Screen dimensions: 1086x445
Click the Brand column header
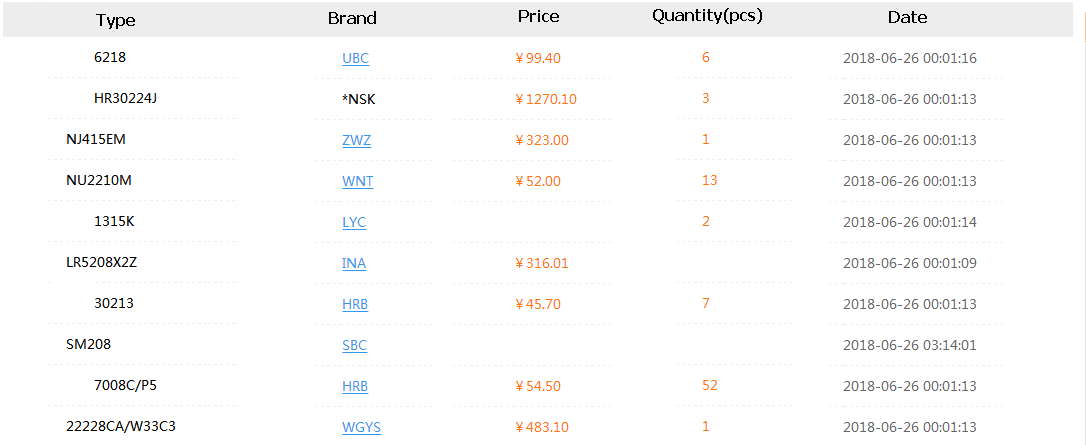click(352, 18)
